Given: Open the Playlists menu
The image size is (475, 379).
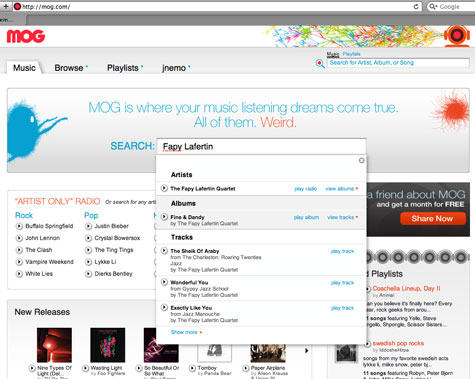Looking at the screenshot, I should [125, 68].
